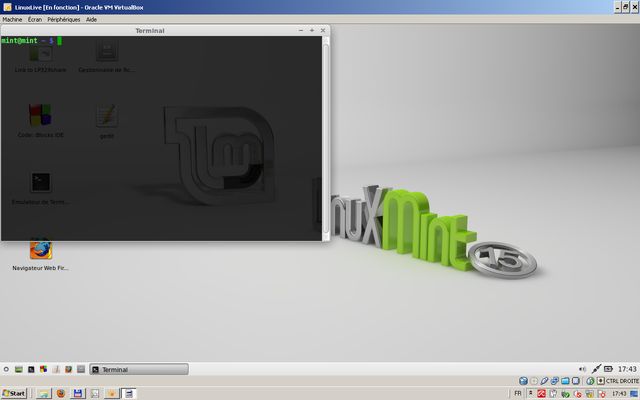
Task: Open the Périphériques menu
Action: [x=63, y=19]
